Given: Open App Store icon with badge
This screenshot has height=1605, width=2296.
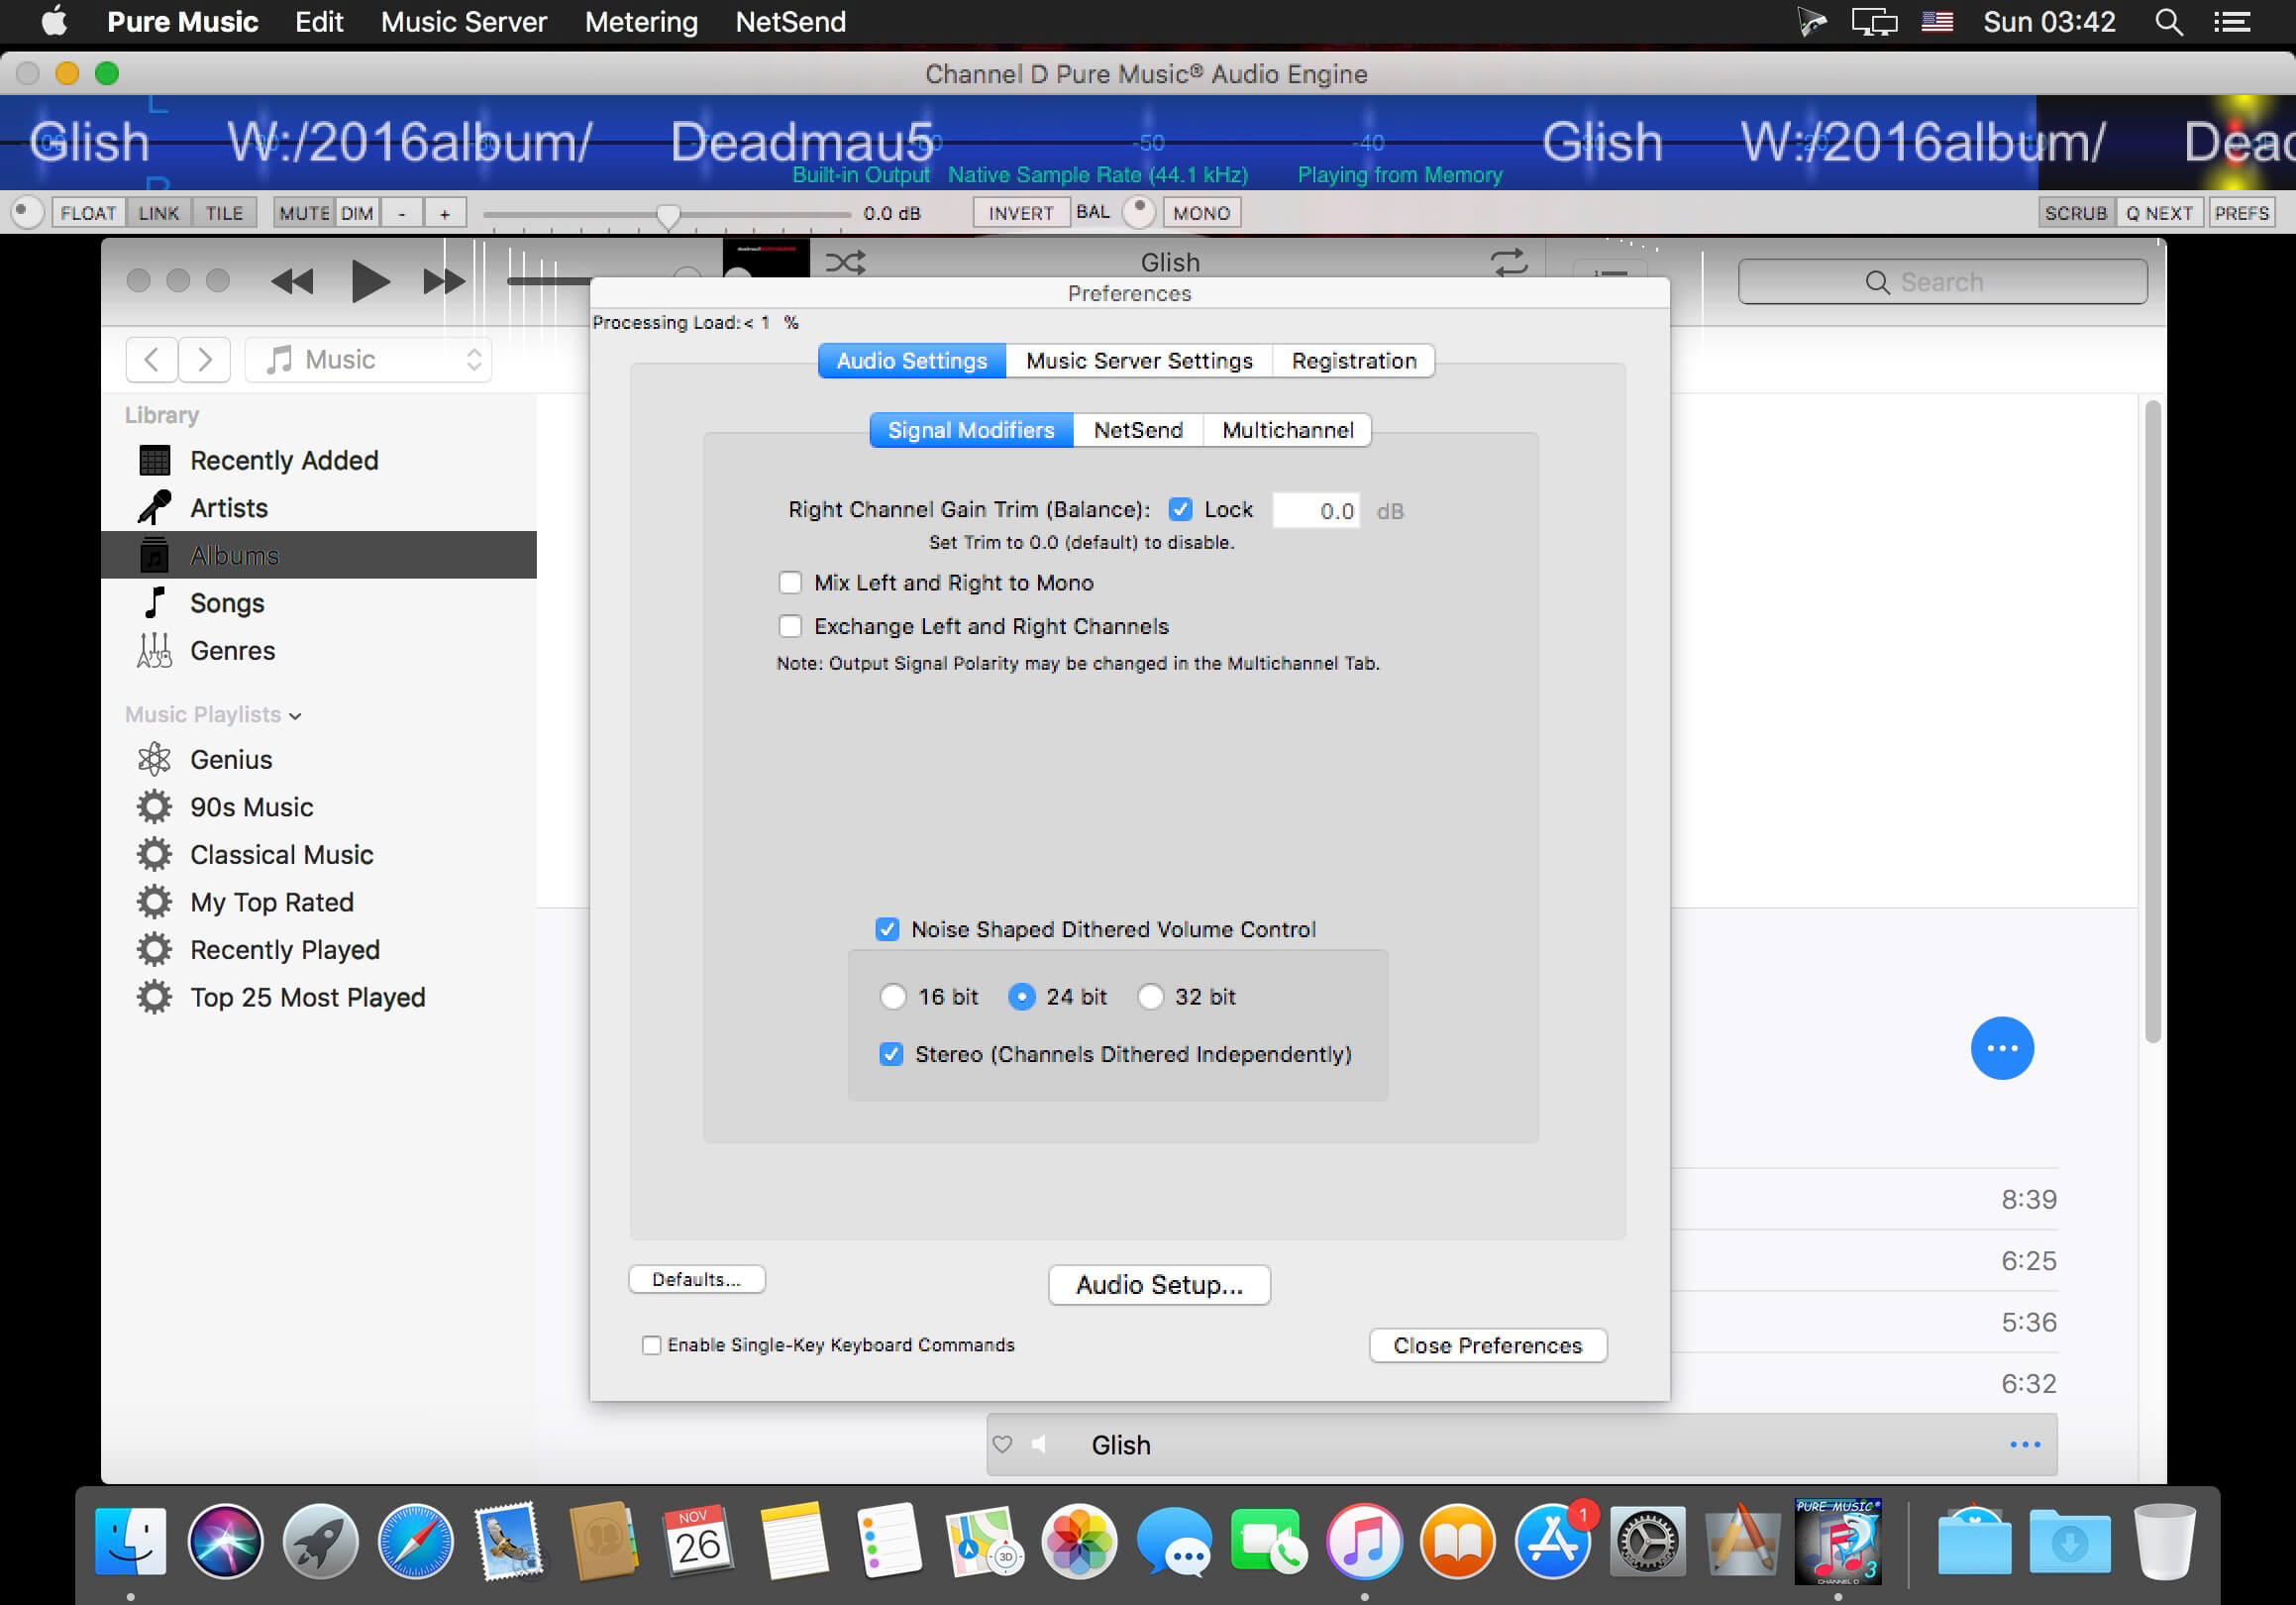Looking at the screenshot, I should coord(1553,1540).
